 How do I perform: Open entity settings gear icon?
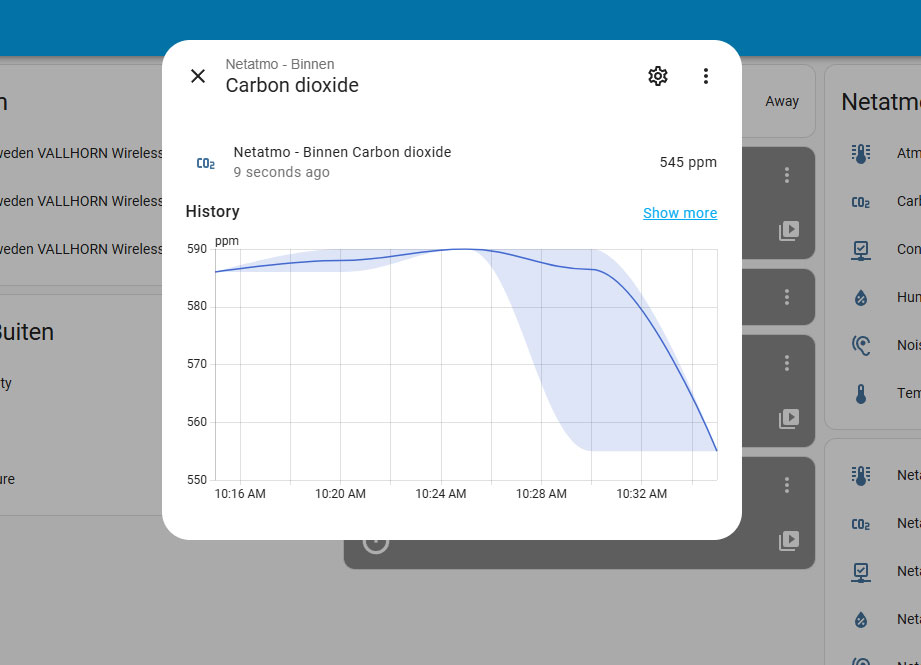[658, 76]
